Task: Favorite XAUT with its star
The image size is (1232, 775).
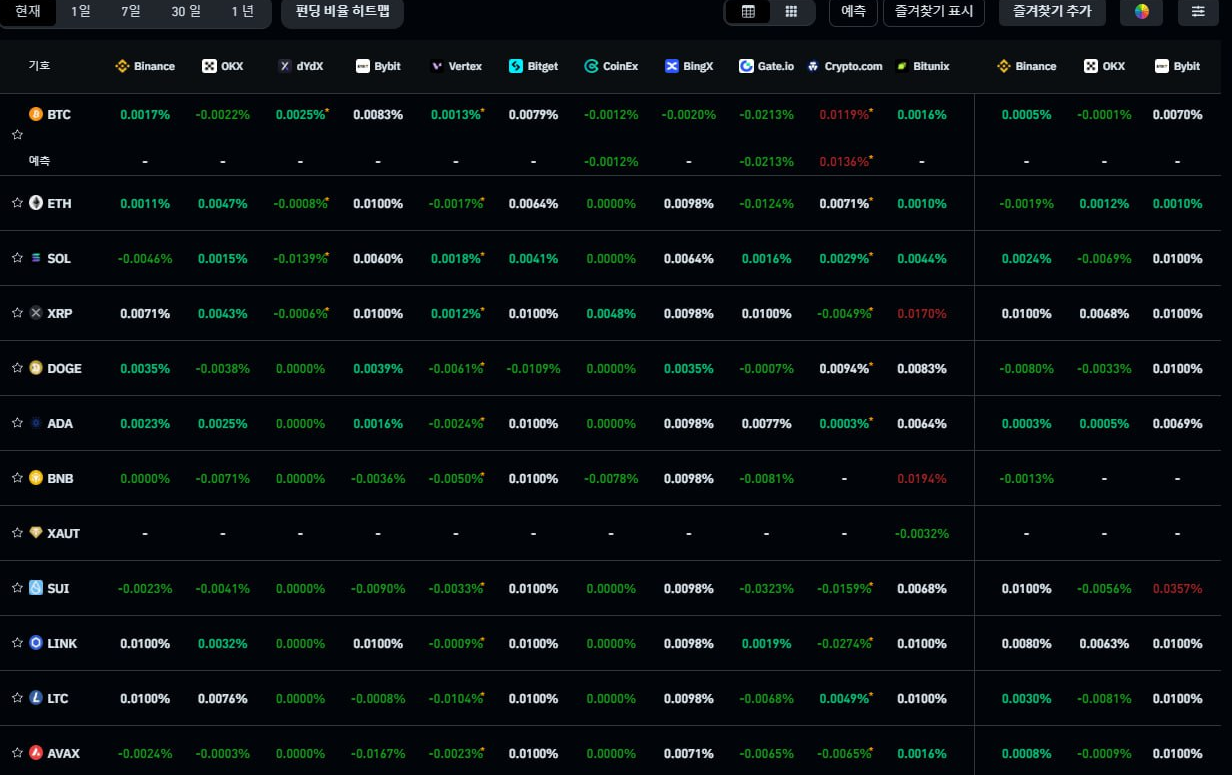Action: (x=17, y=532)
